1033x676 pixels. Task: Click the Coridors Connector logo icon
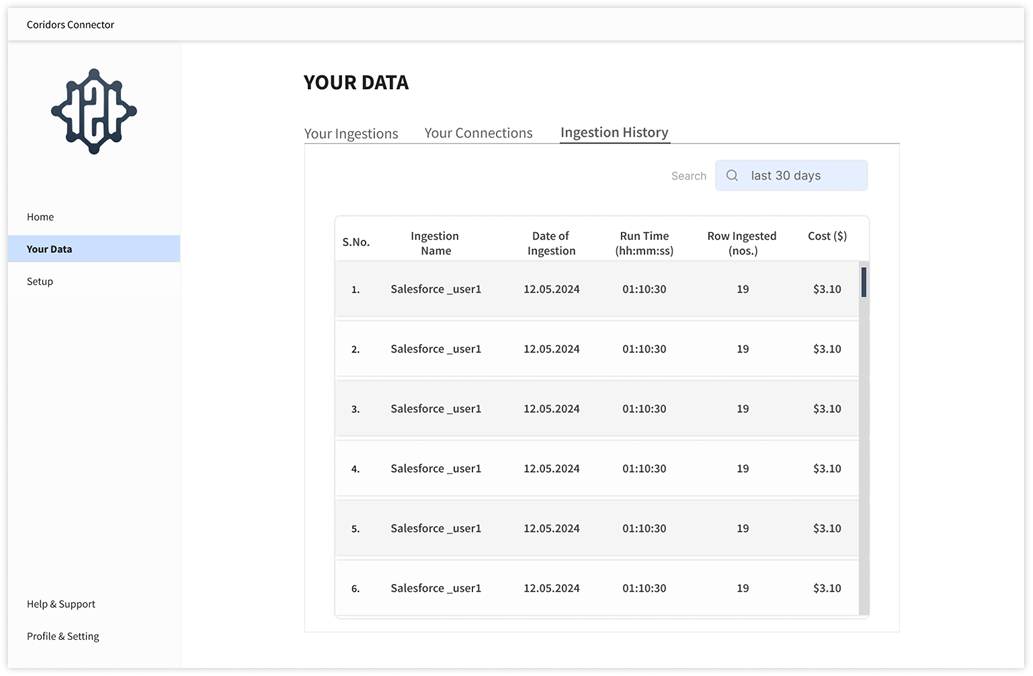[94, 111]
